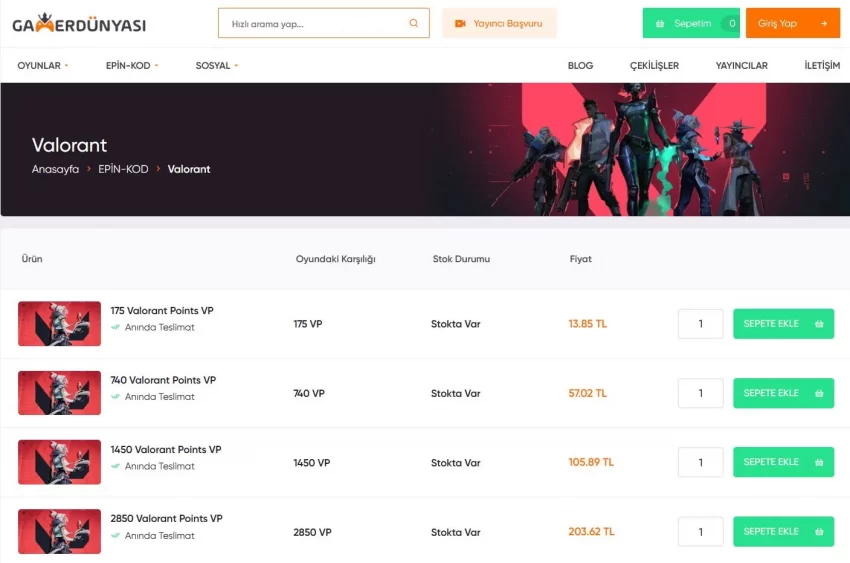Go to the ÇEKİLİŞLER page
The height and width of the screenshot is (563, 850).
point(654,66)
